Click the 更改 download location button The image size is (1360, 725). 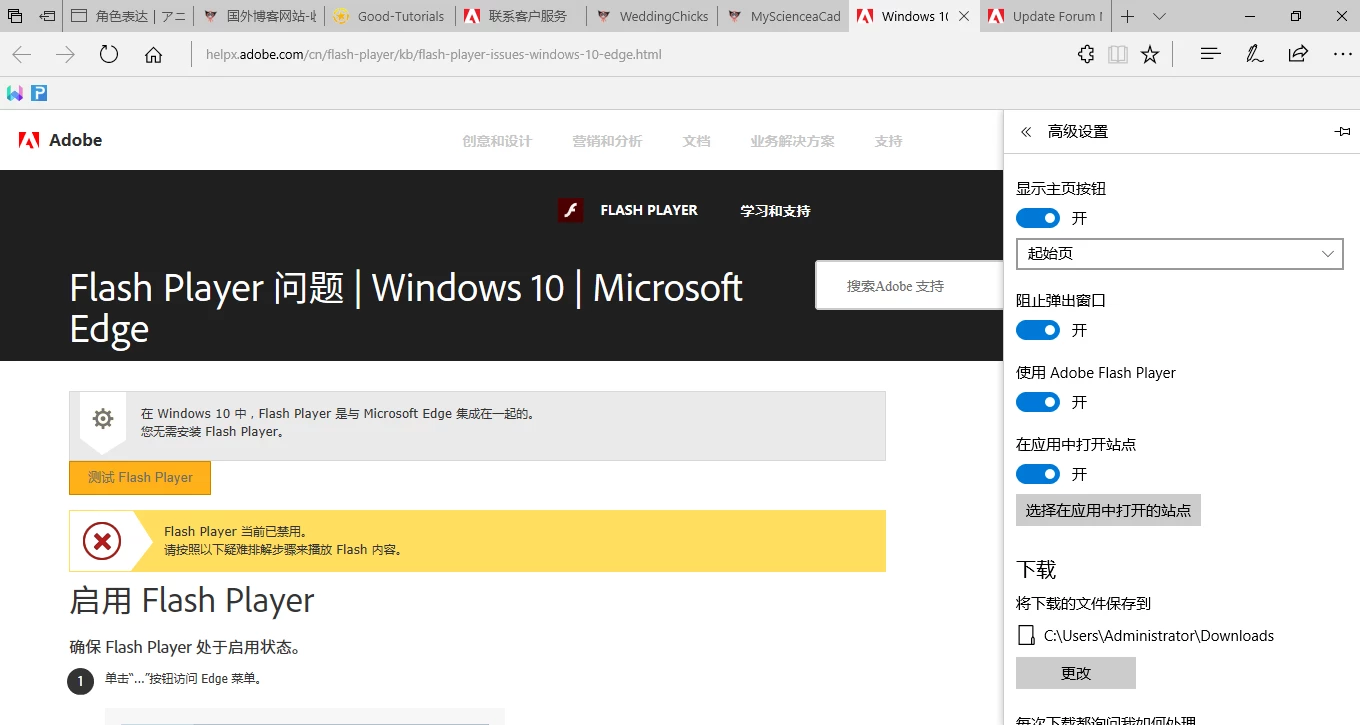pos(1076,673)
